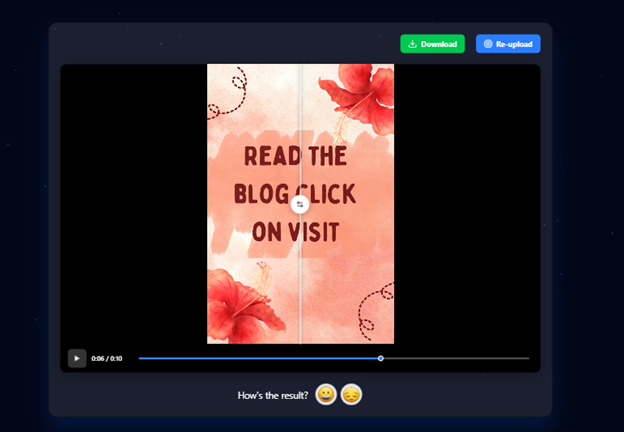Click the 0:06 / 0:10 time display

click(106, 358)
